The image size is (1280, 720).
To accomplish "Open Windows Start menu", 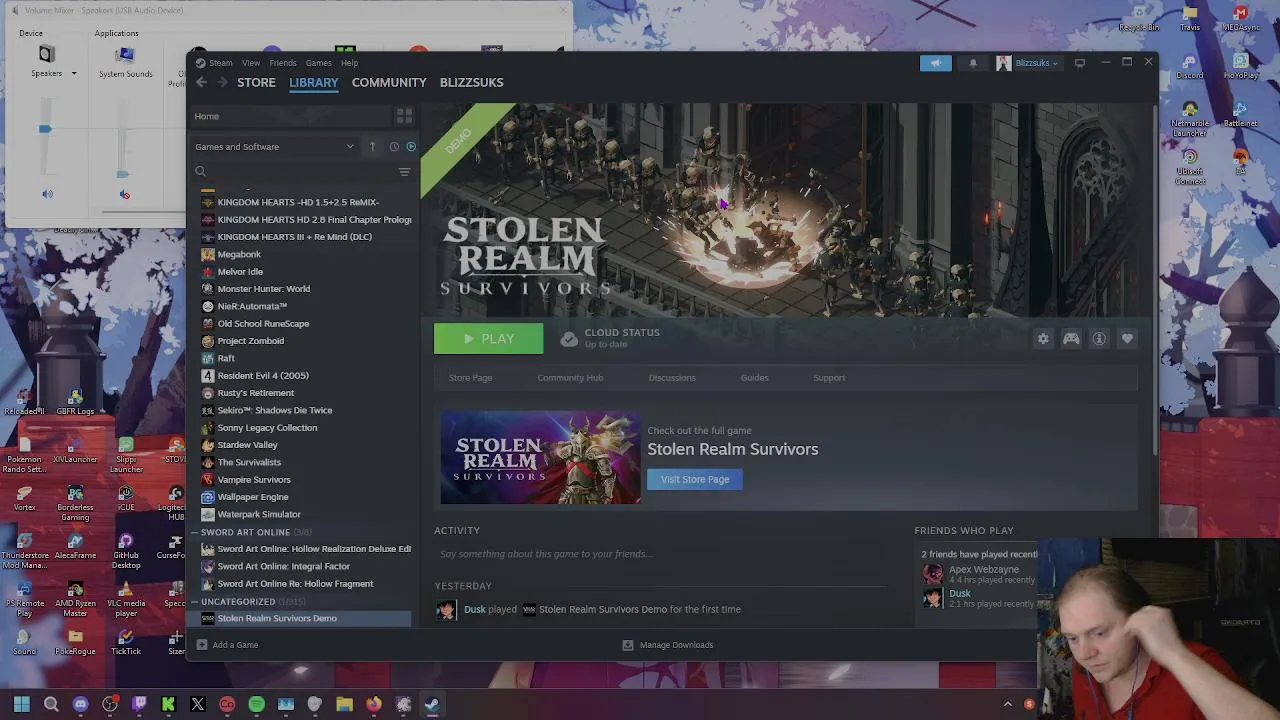I will point(21,705).
